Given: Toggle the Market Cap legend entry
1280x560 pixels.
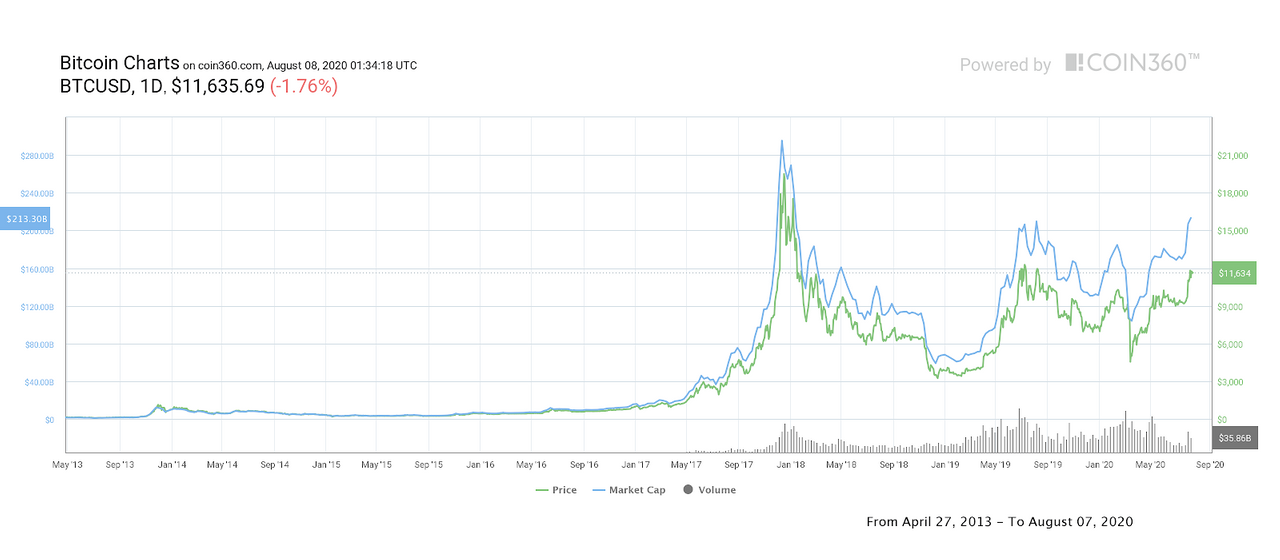Looking at the screenshot, I should point(628,490).
